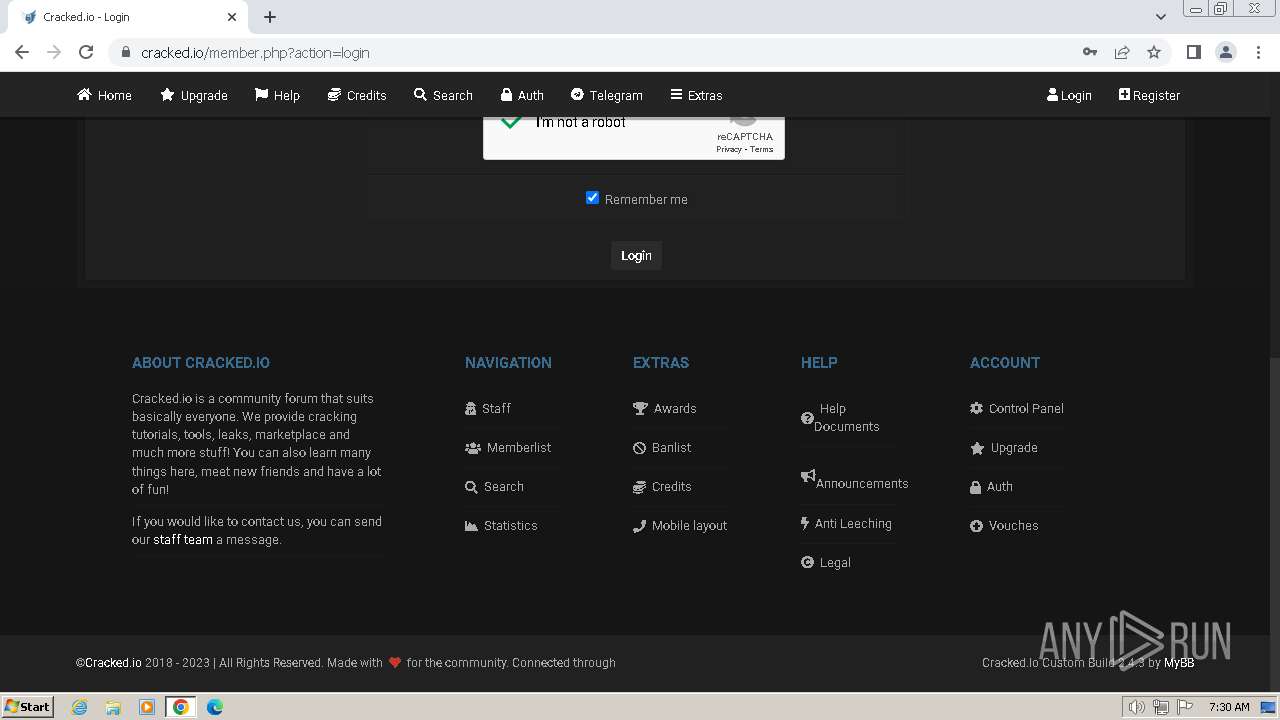1280x720 pixels.
Task: Click the system clock 7:30 AM
Action: click(x=1229, y=707)
